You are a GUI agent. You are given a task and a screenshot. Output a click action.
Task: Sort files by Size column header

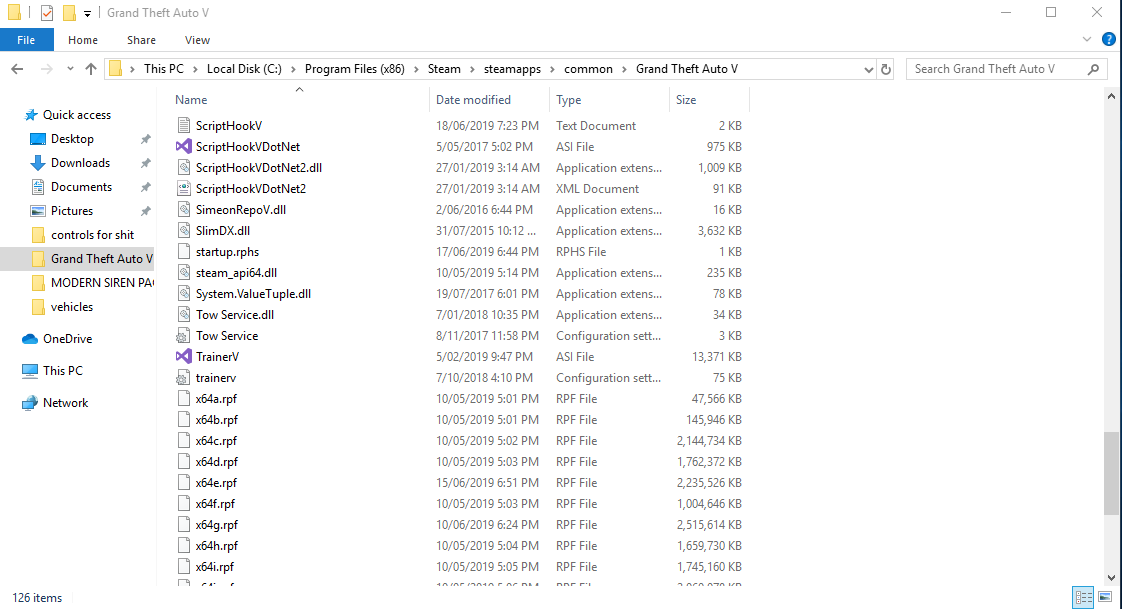pyautogui.click(x=708, y=99)
